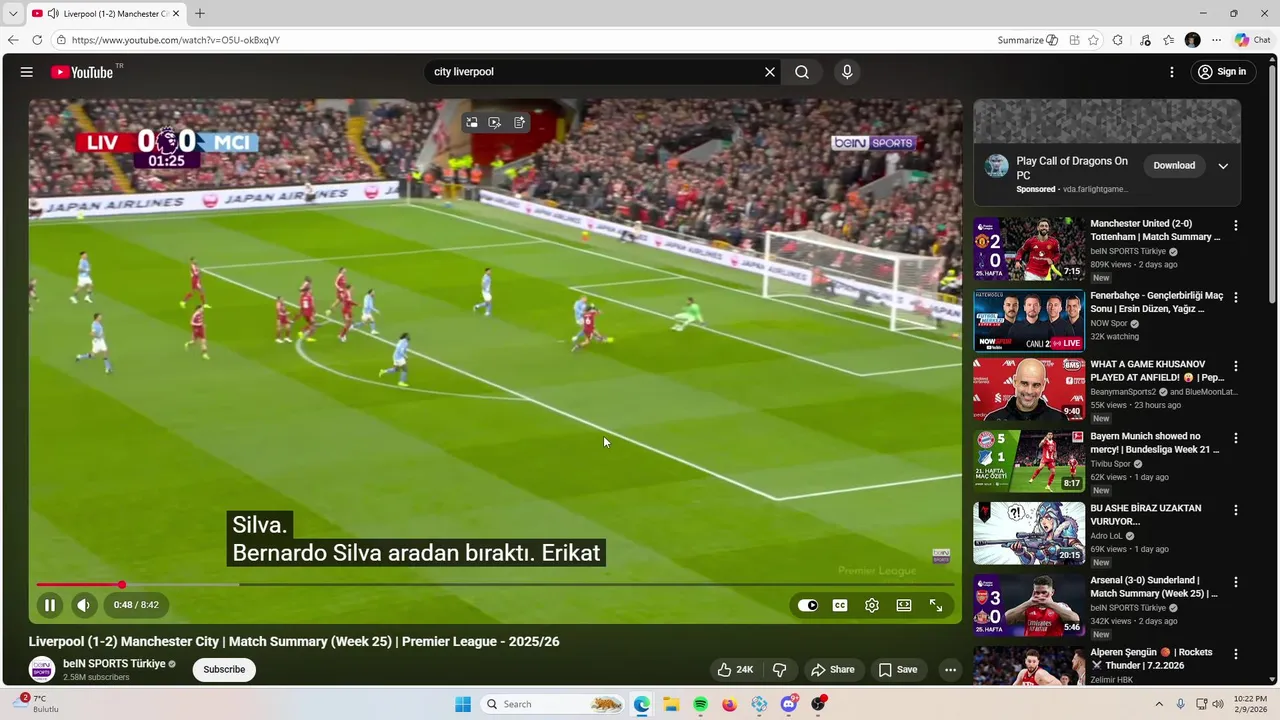Click the video enhance overlay icon
This screenshot has height=720, width=1280.
(495, 122)
